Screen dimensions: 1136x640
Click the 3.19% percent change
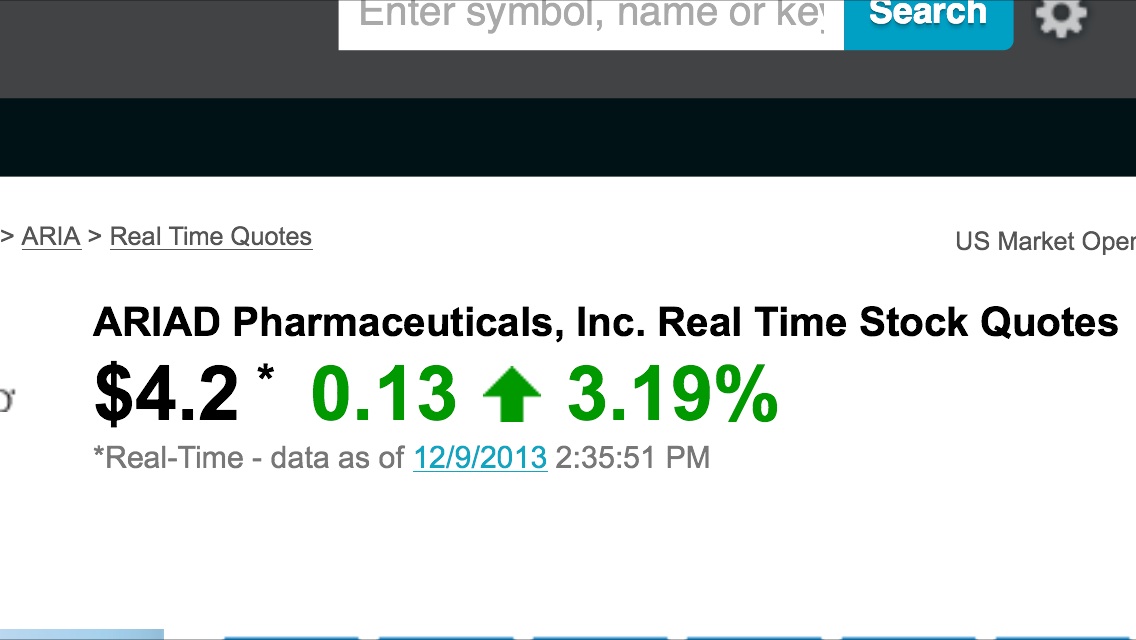[x=672, y=394]
